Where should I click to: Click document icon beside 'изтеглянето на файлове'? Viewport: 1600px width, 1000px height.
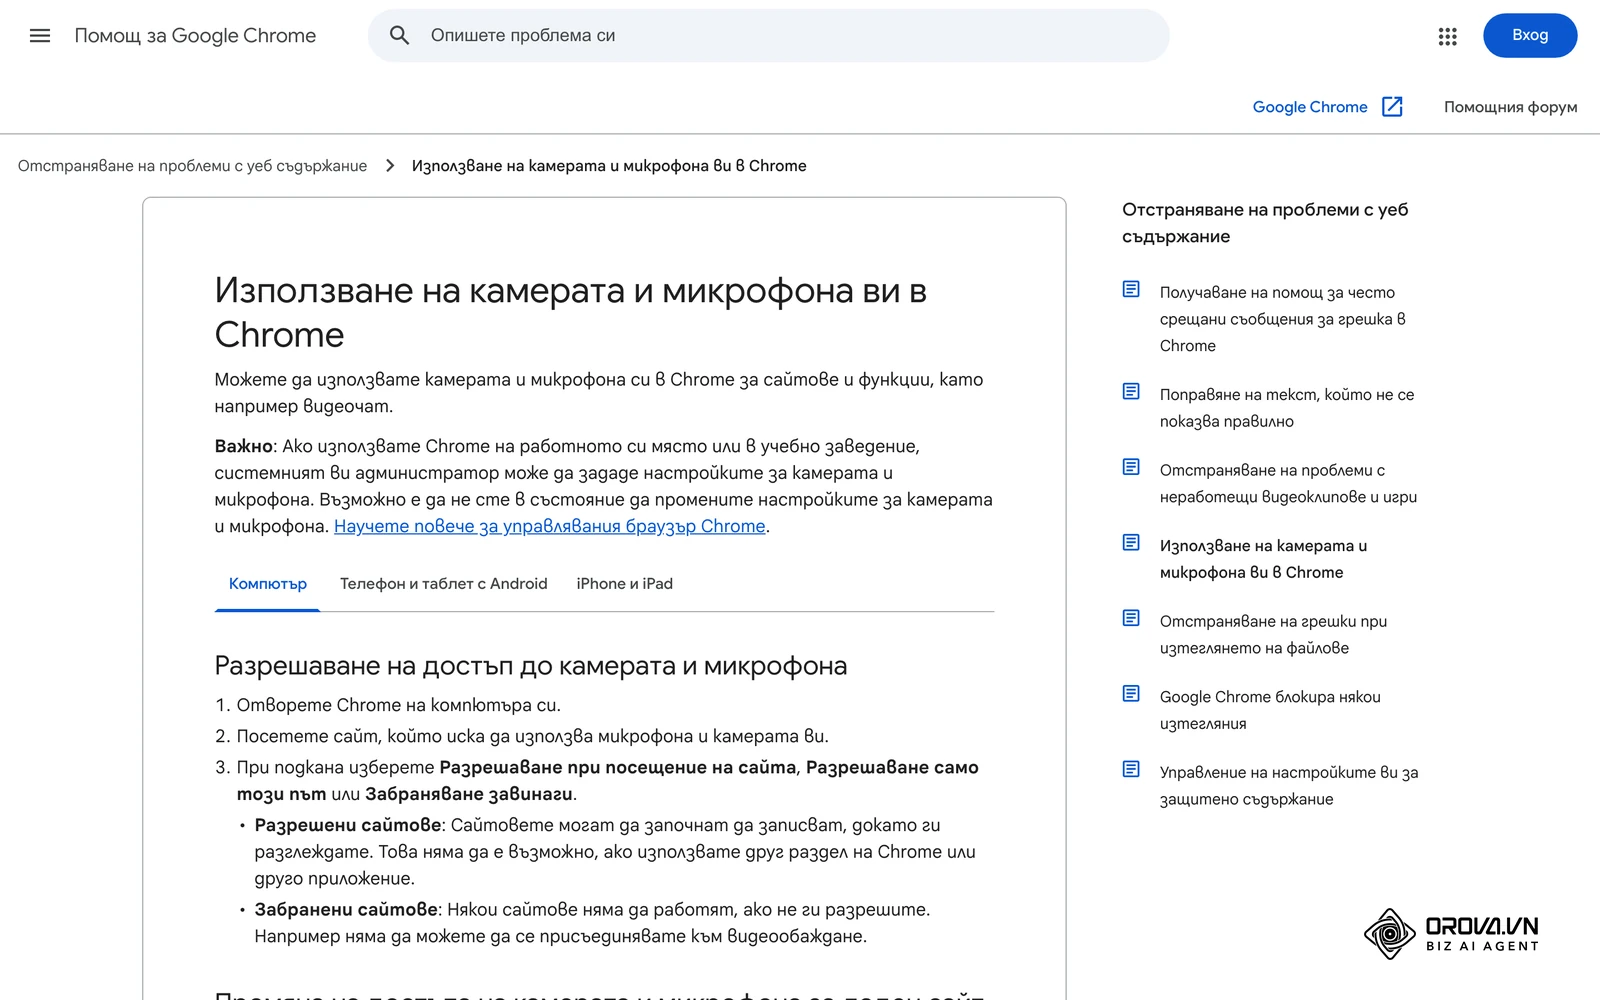tap(1131, 618)
